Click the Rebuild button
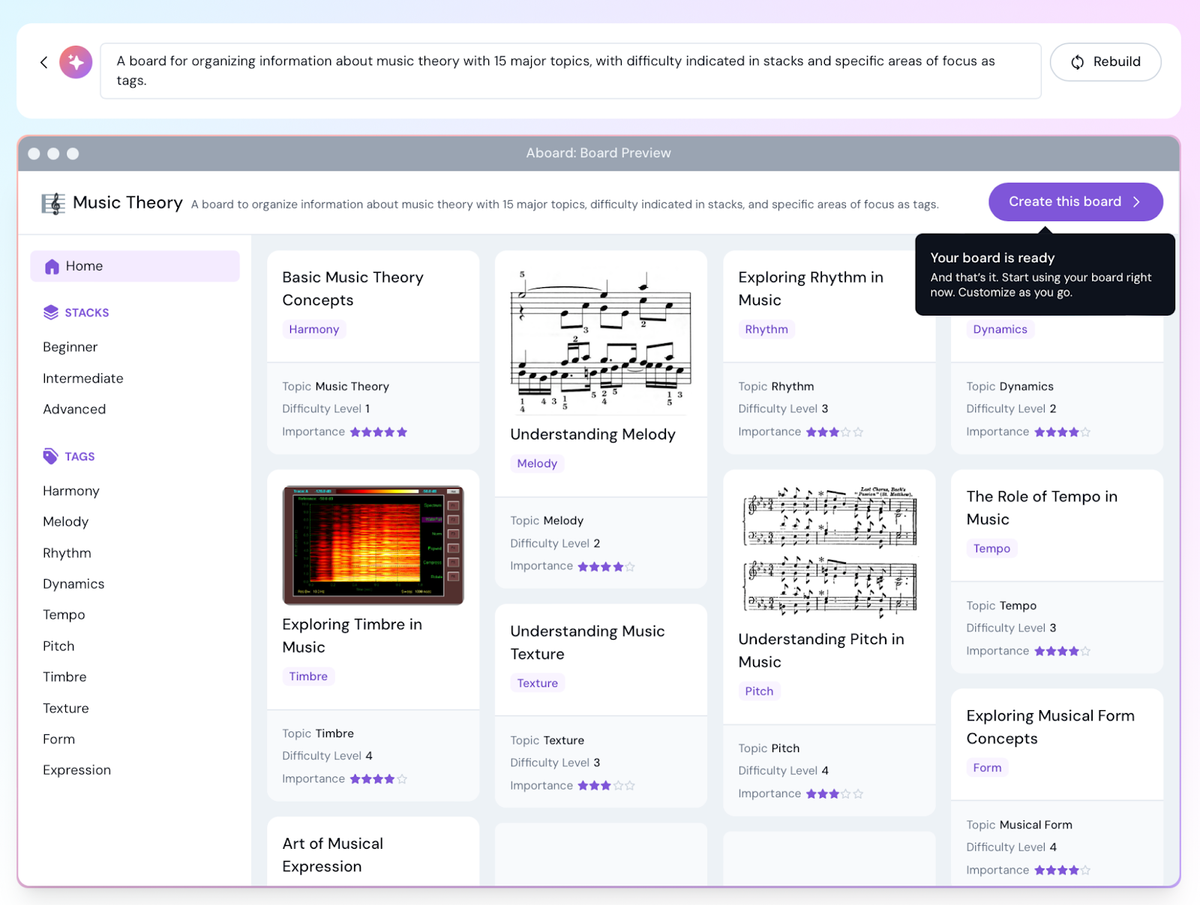 point(1105,61)
